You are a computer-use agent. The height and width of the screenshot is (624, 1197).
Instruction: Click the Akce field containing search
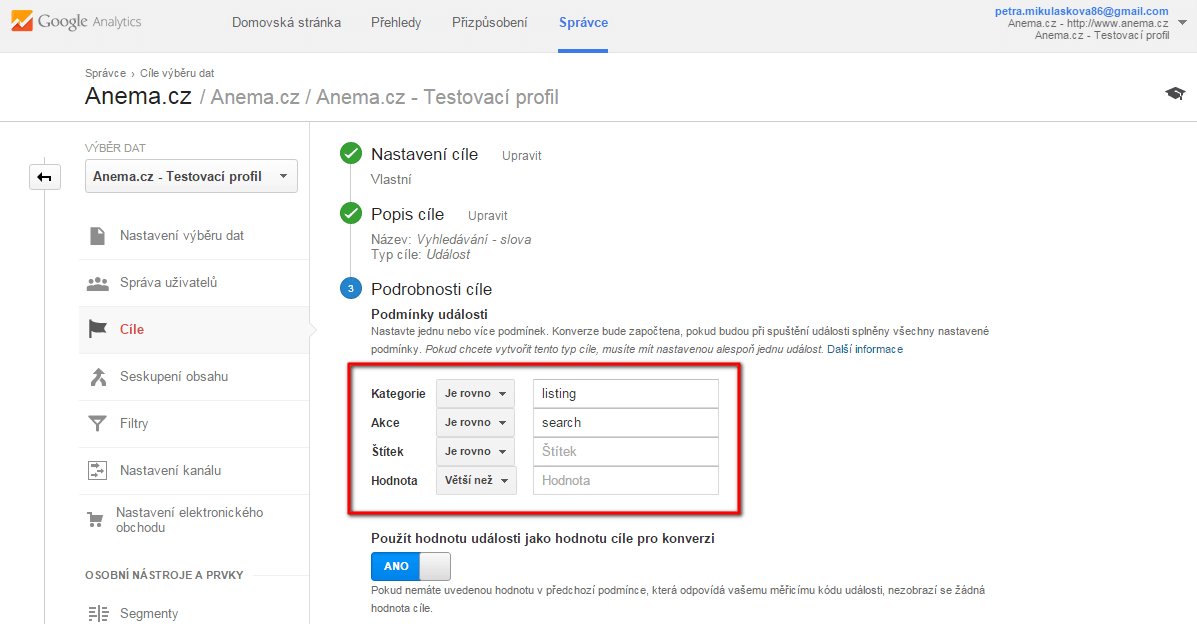pos(625,422)
